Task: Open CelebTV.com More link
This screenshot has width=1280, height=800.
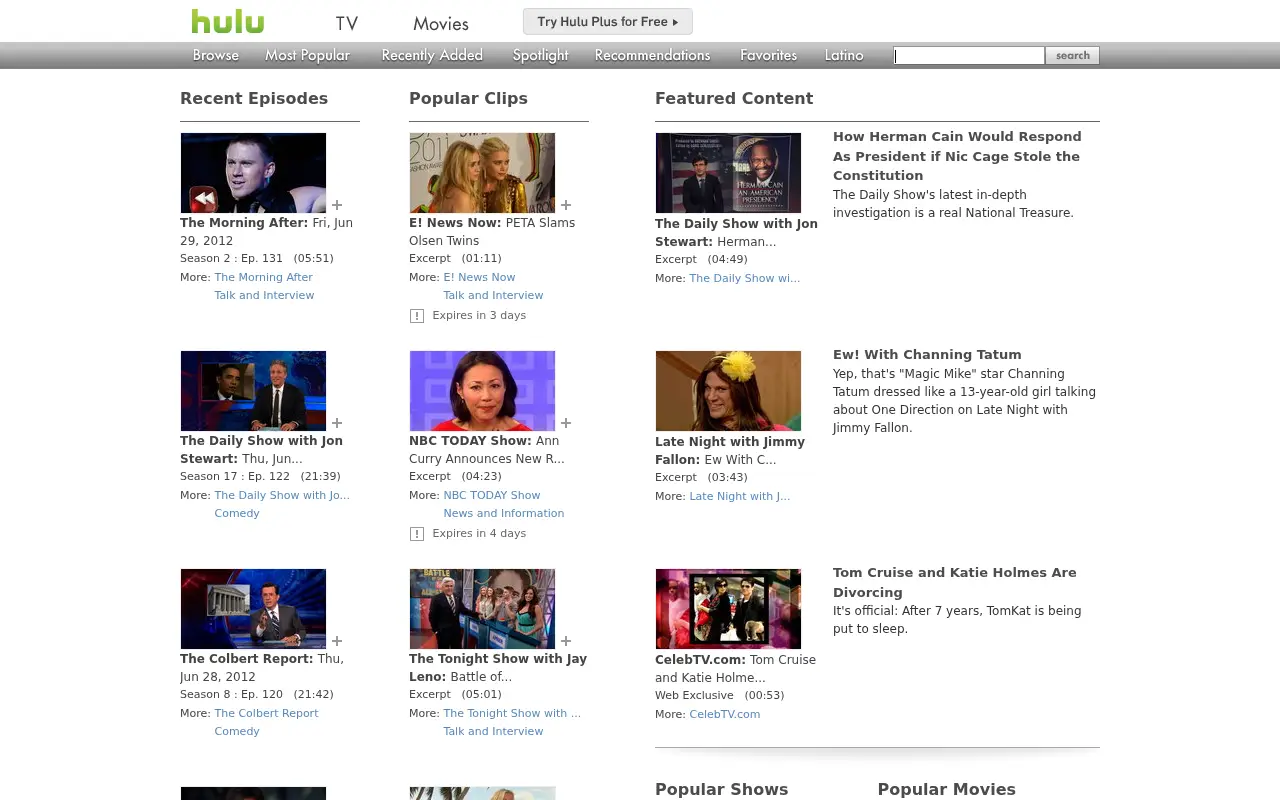Action: pos(724,714)
